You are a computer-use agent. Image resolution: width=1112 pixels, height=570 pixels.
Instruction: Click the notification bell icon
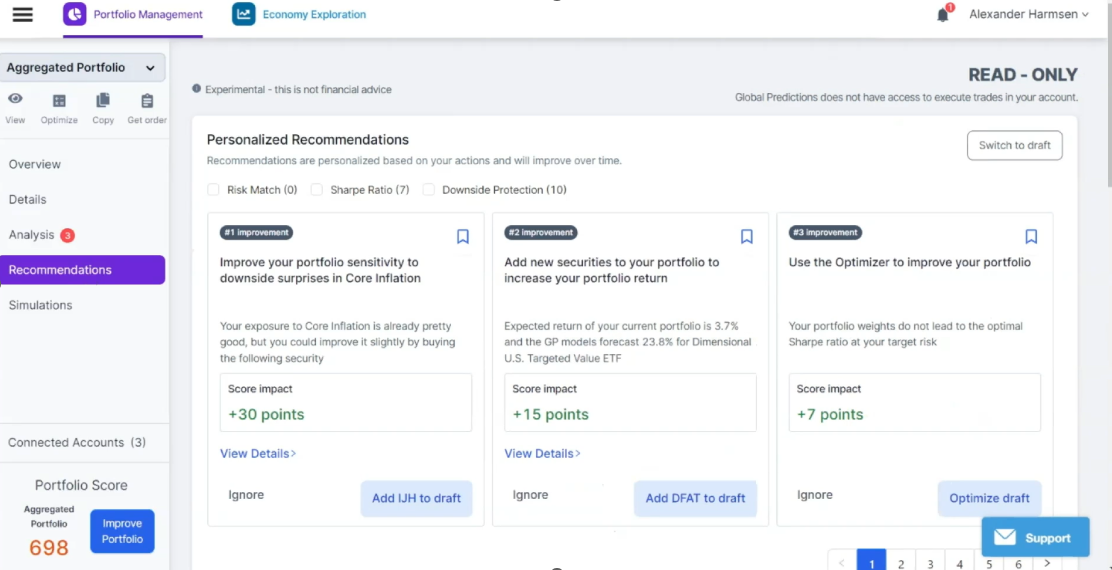[x=942, y=15]
